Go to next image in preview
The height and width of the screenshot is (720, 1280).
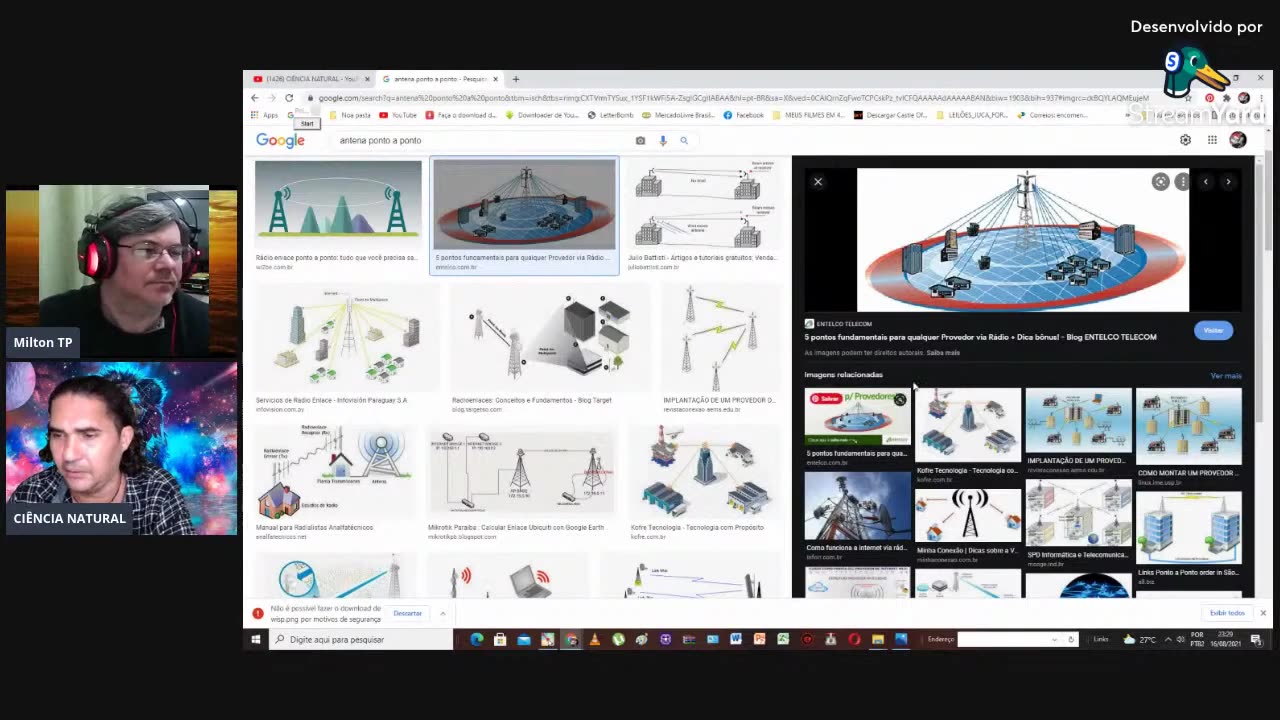(1228, 182)
